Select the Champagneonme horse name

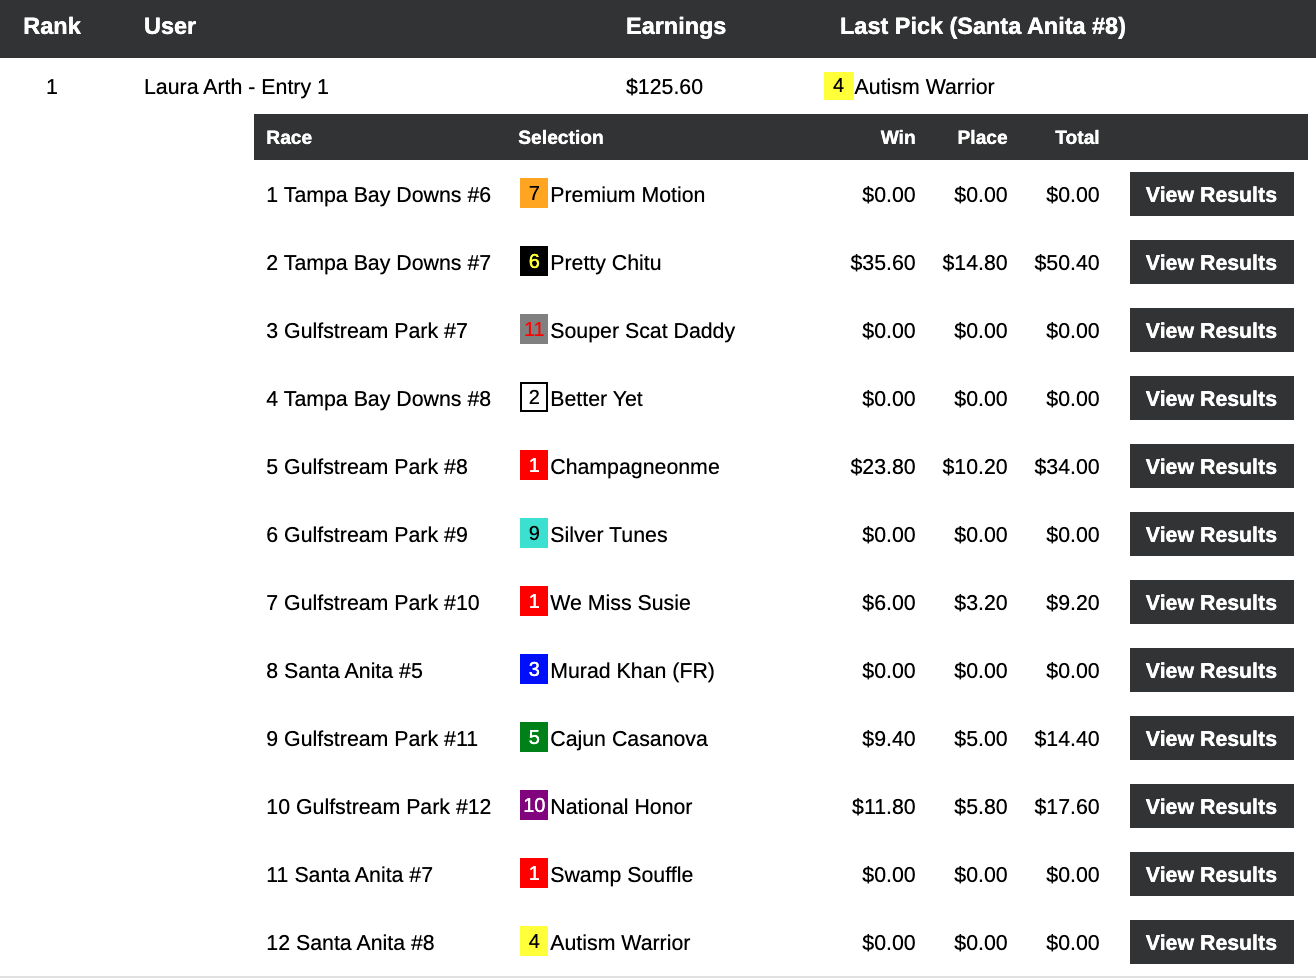click(634, 467)
